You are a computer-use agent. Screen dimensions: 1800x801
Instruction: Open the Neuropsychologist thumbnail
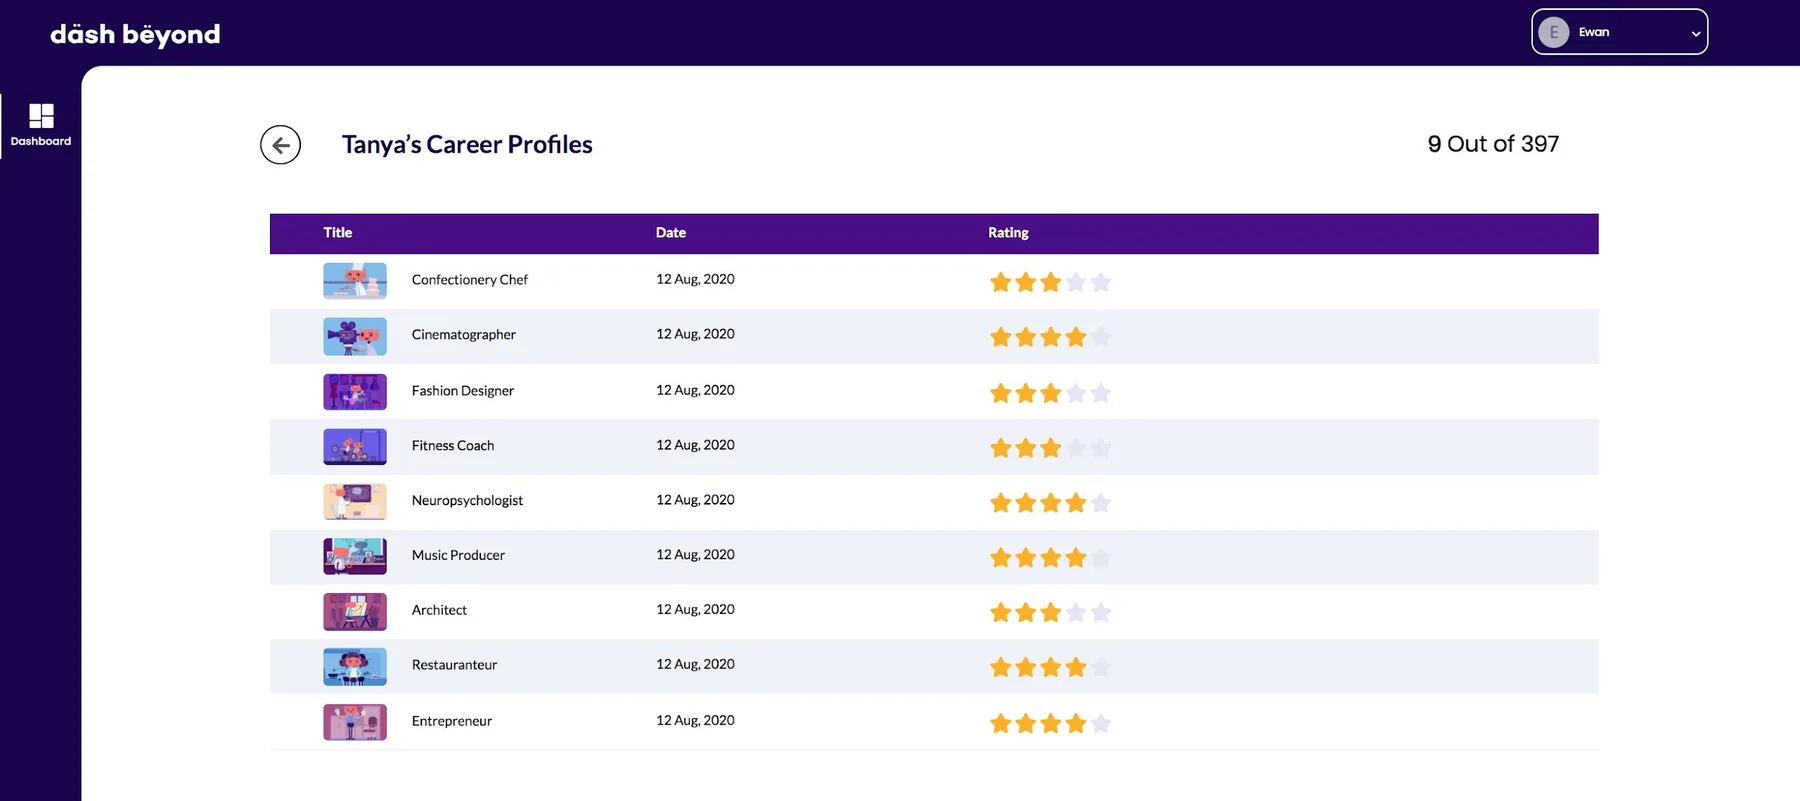point(355,502)
